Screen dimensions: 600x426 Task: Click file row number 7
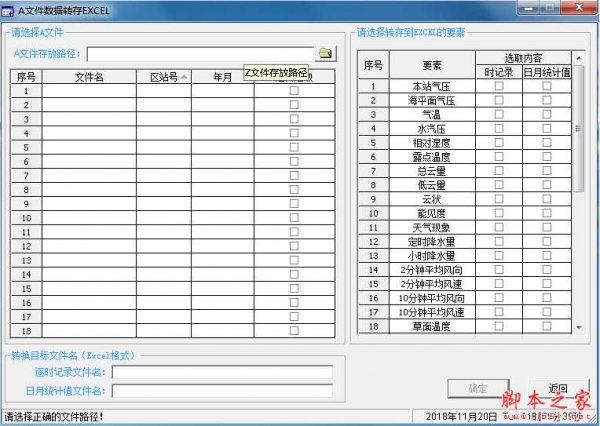tap(26, 176)
